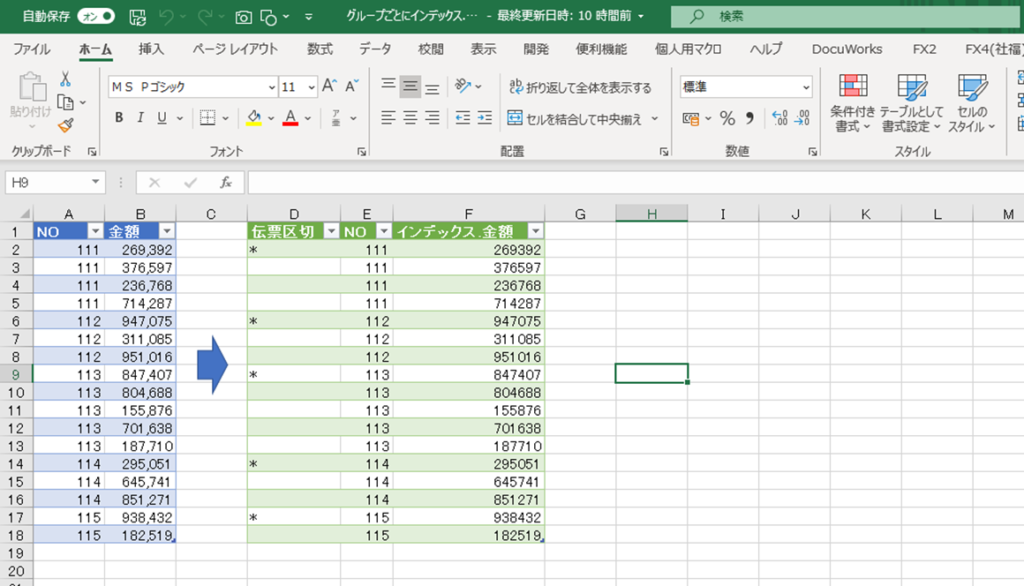Viewport: 1024px width, 586px height.
Task: Open the Quick Access Toolbar customize arrow
Action: point(308,17)
